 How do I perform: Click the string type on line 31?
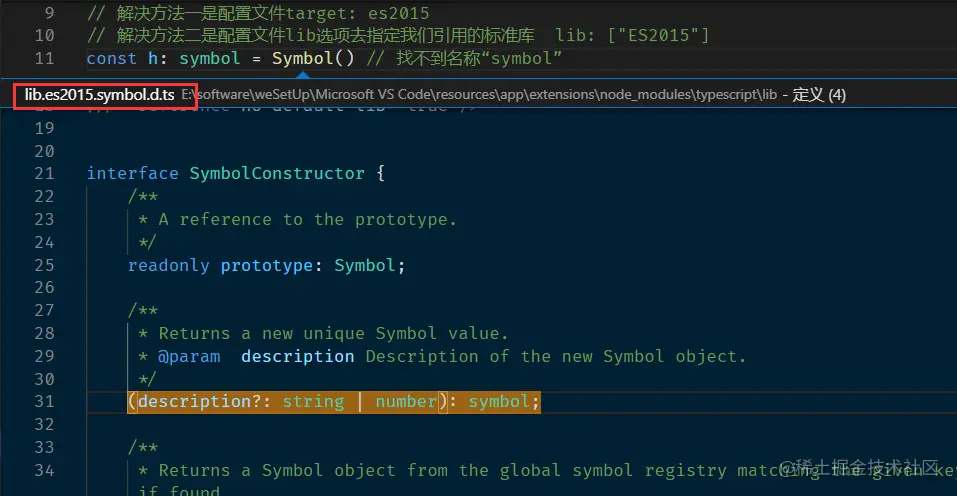[312, 401]
